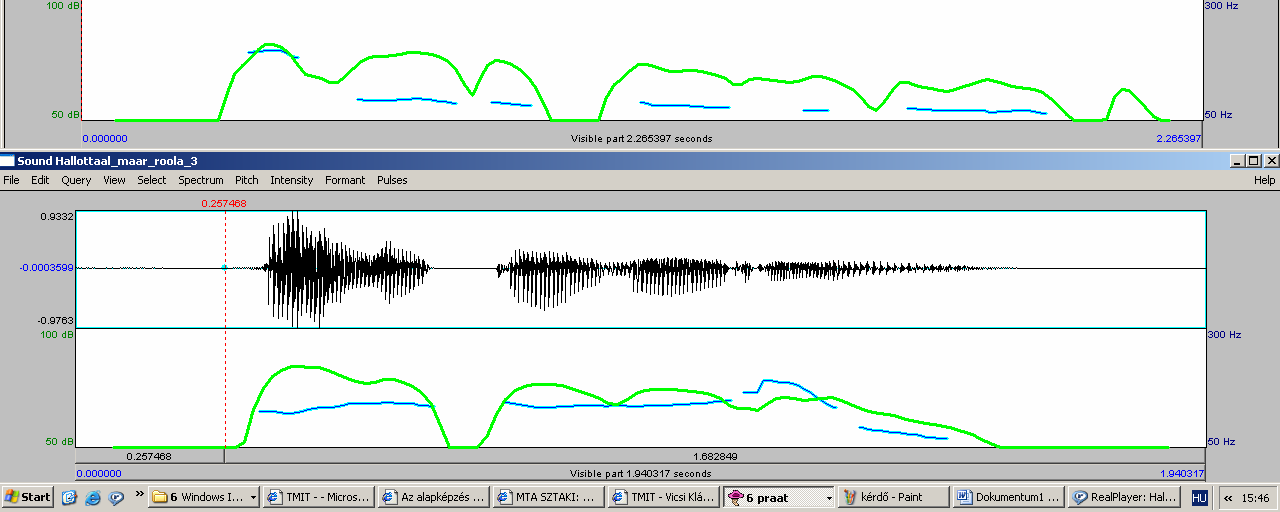Switch to the MTA SZTAKI taskbar window
1280x512 pixels.
pyautogui.click(x=550, y=497)
